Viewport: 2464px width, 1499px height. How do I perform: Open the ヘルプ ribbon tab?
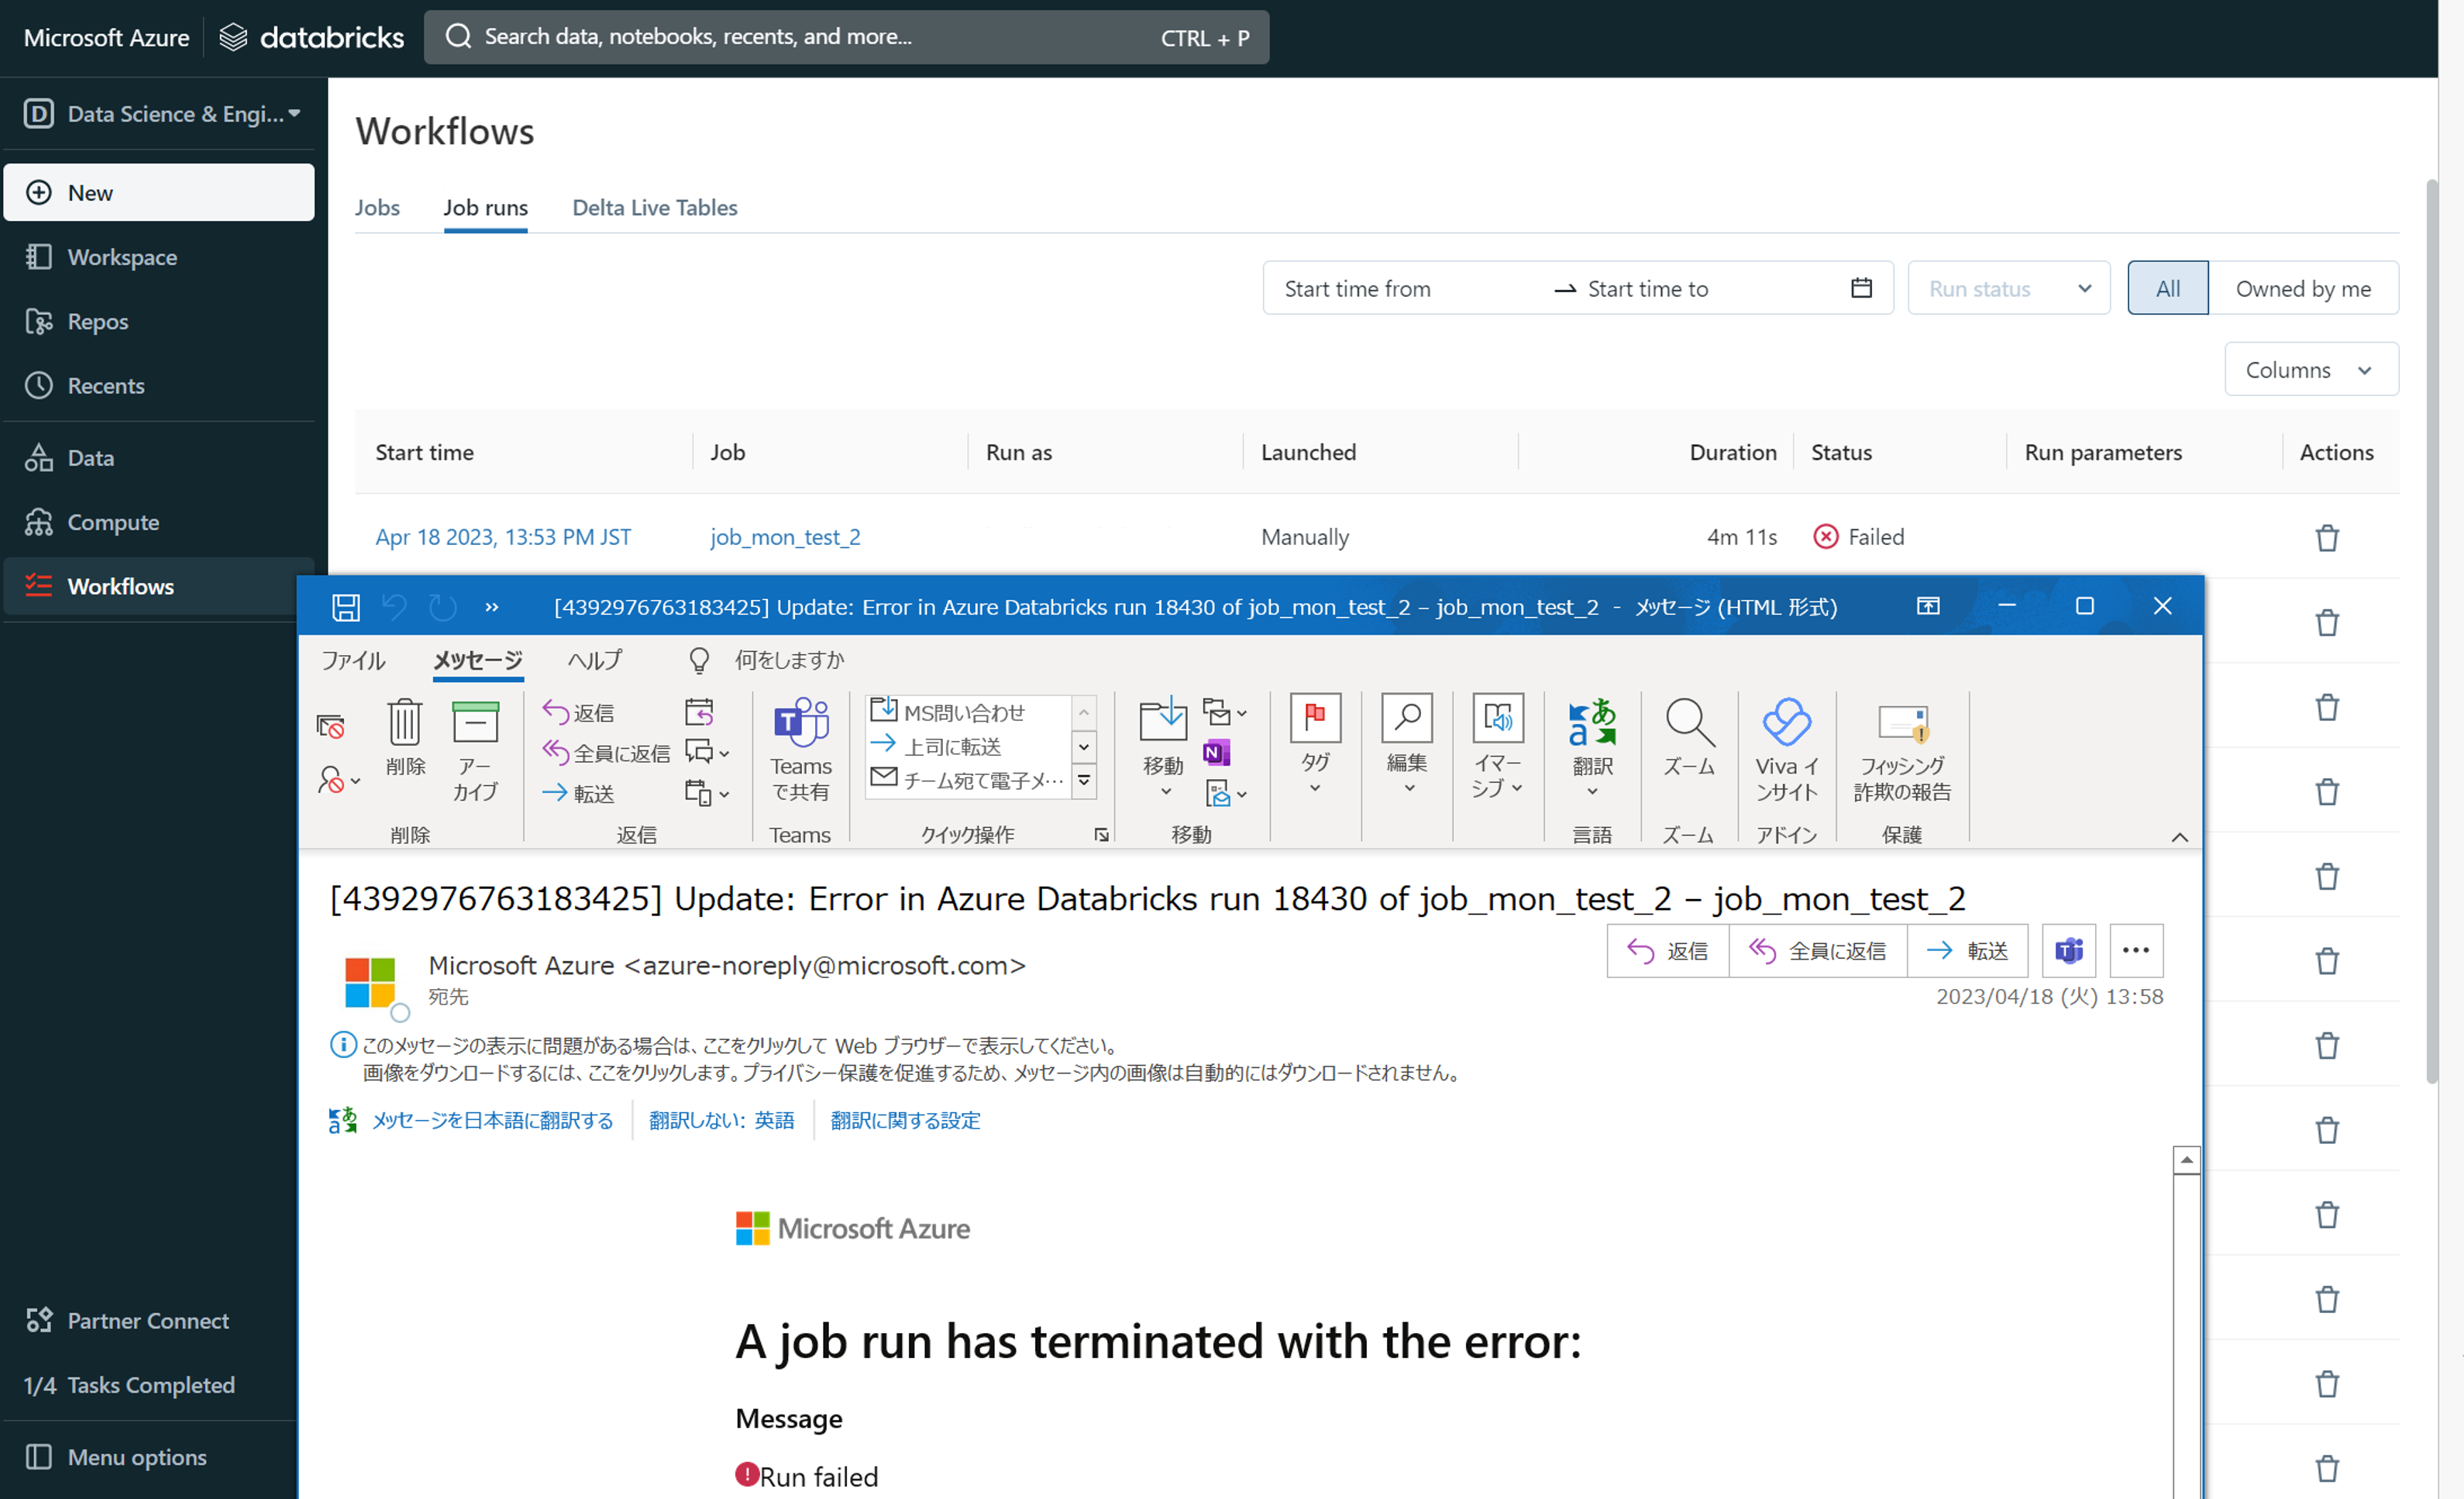point(594,660)
